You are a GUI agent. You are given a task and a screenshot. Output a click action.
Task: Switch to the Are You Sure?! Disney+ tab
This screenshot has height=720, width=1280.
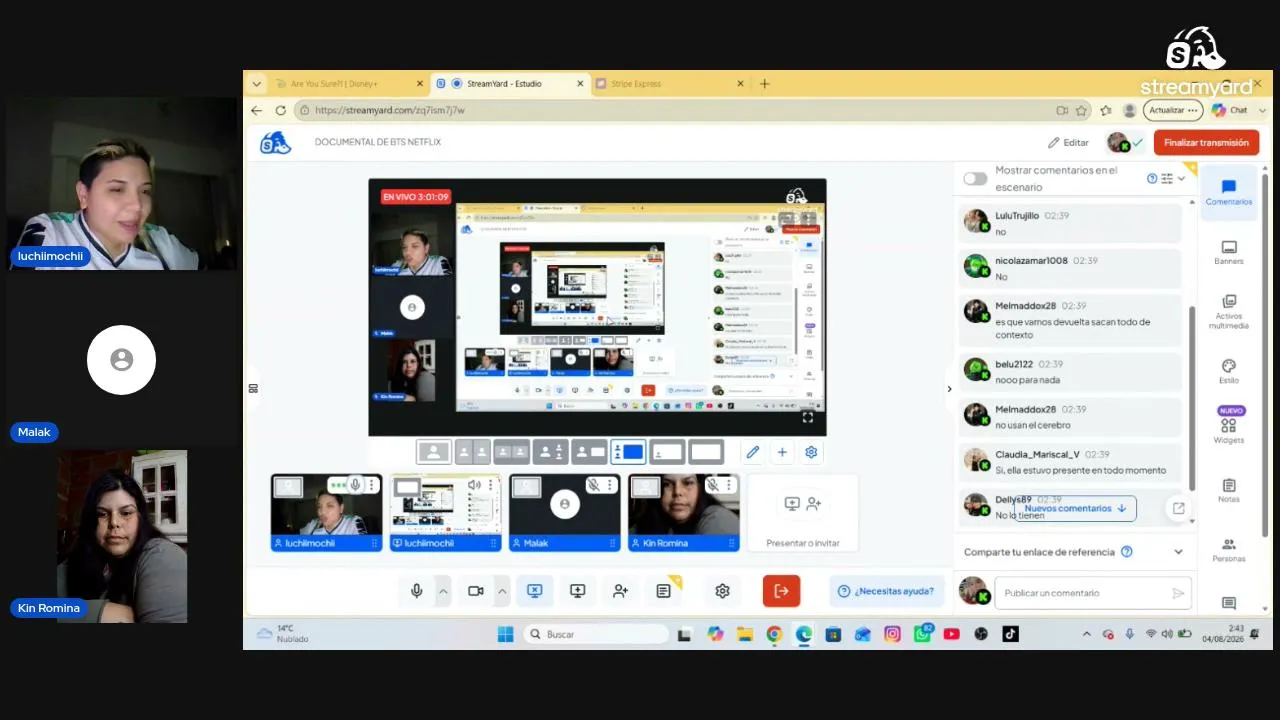point(347,84)
